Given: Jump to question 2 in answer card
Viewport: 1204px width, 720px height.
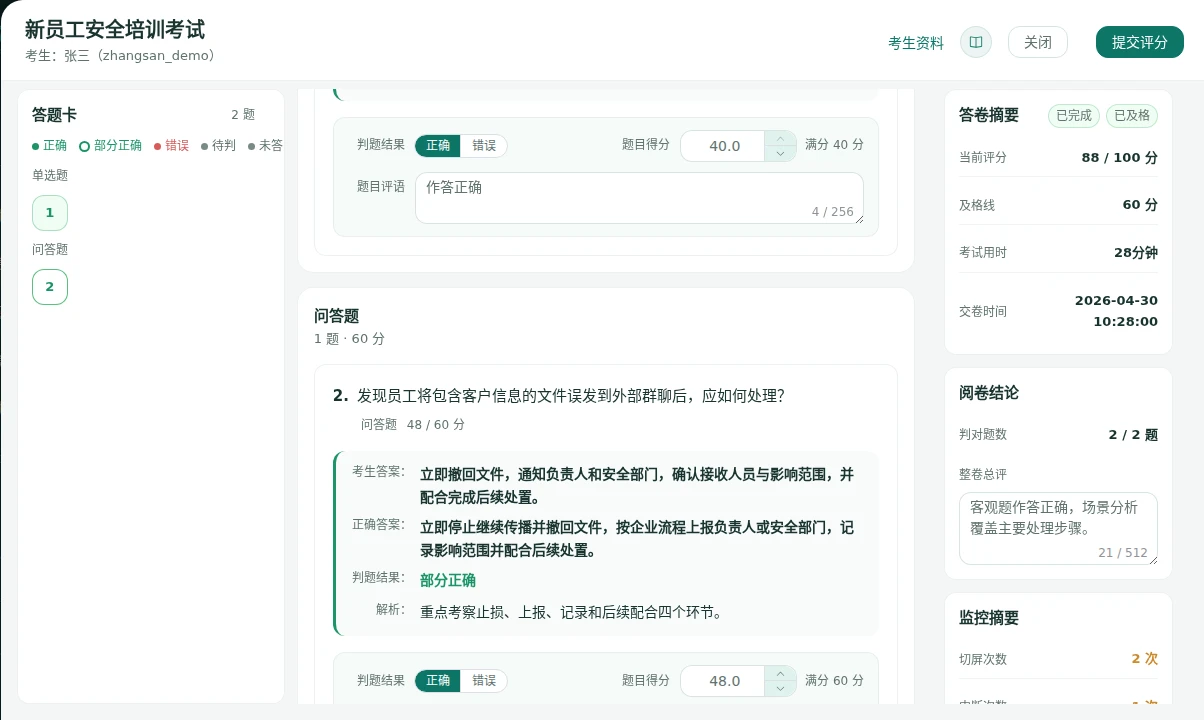Looking at the screenshot, I should tap(50, 287).
